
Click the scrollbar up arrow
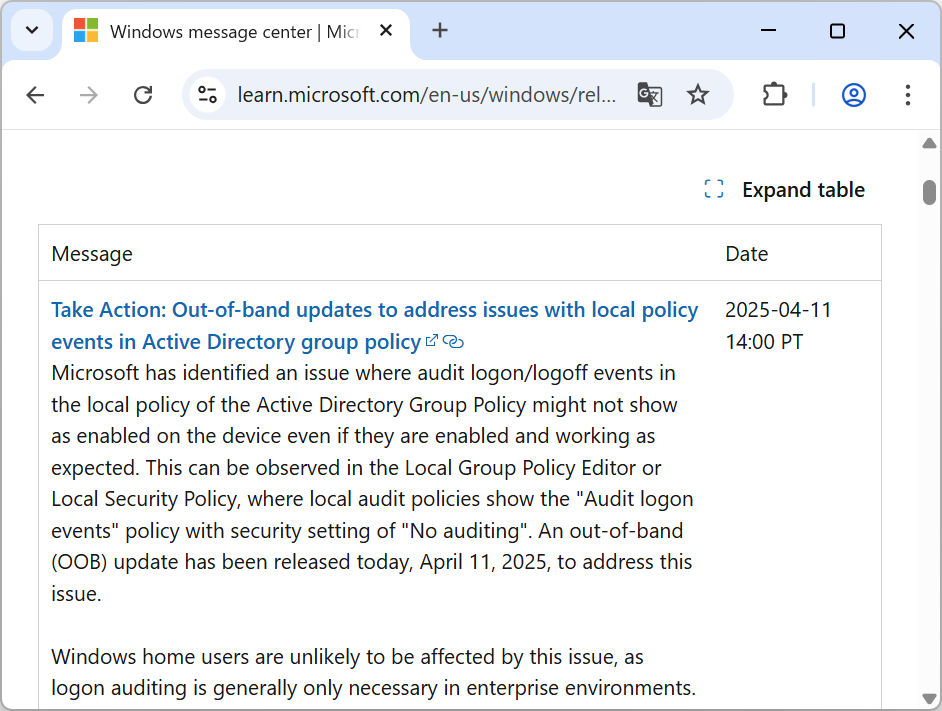pos(929,144)
